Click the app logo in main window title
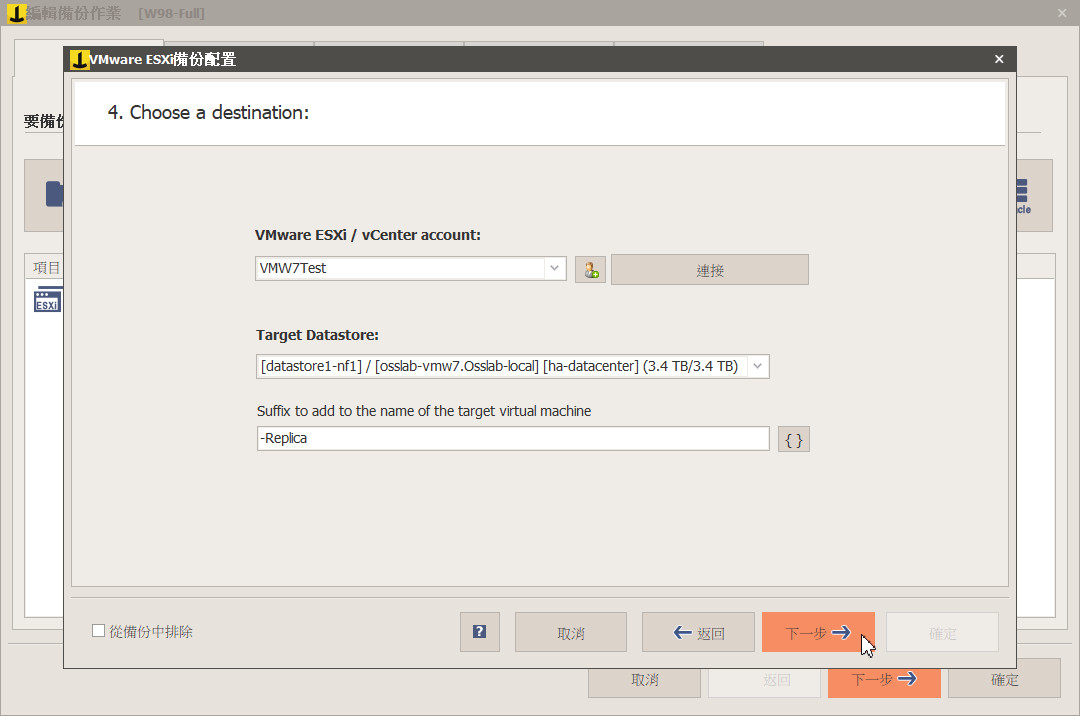This screenshot has height=716, width=1080. coord(17,13)
